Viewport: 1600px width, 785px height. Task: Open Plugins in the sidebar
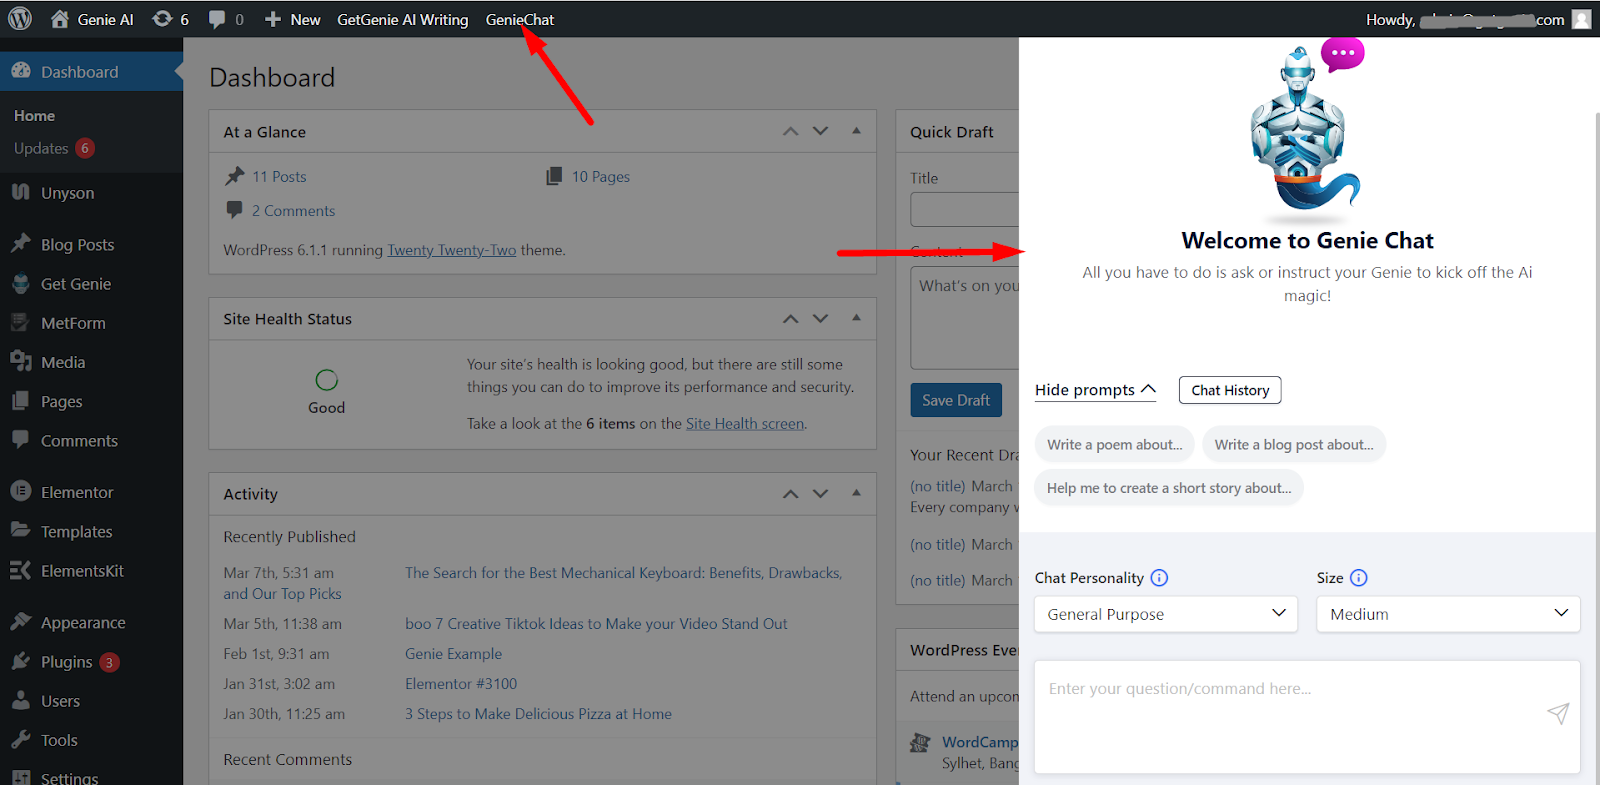click(91, 662)
